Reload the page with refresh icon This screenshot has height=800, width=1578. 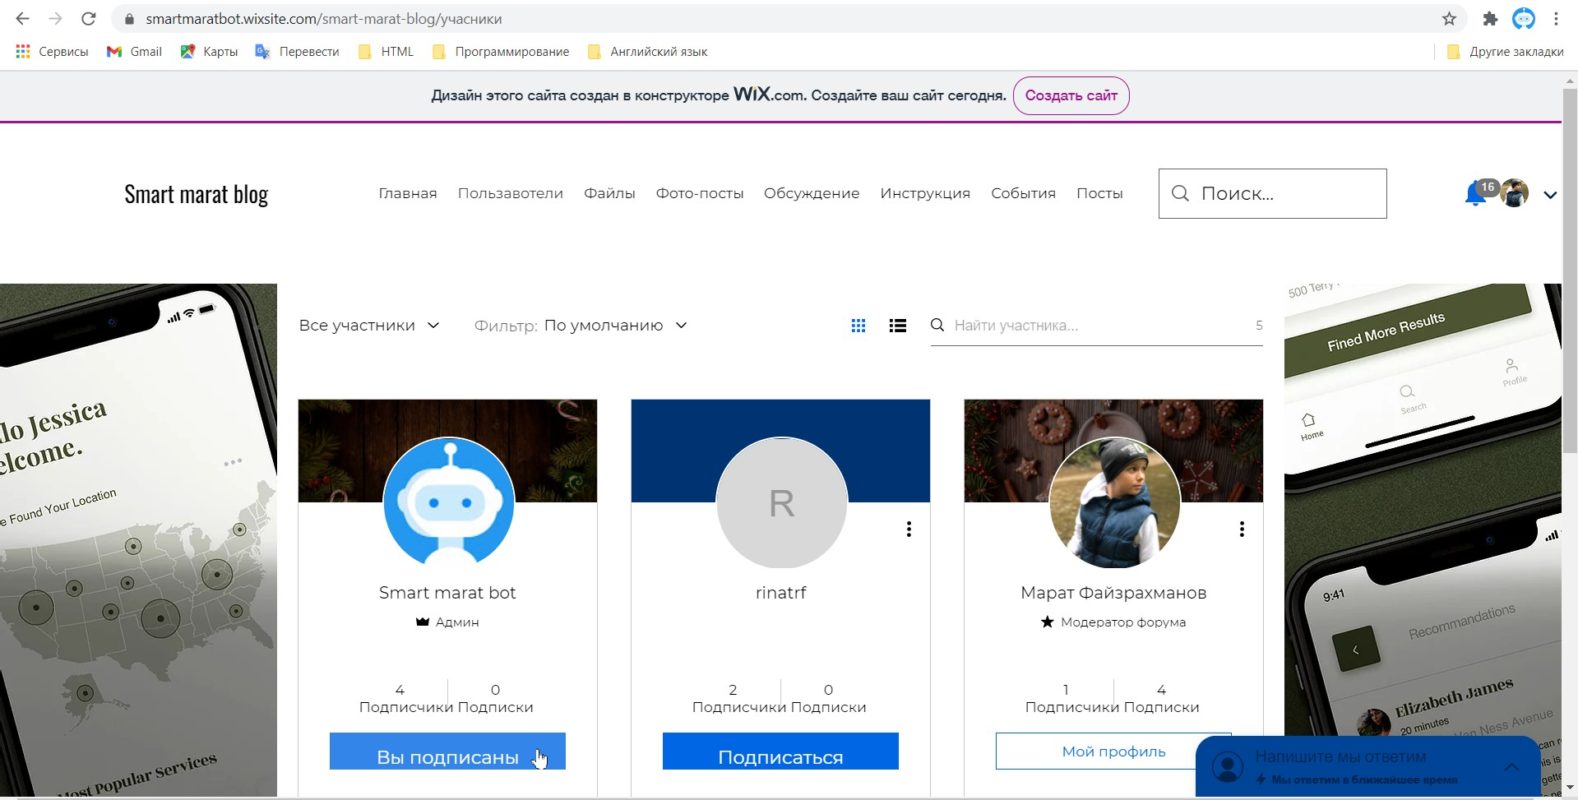88,18
